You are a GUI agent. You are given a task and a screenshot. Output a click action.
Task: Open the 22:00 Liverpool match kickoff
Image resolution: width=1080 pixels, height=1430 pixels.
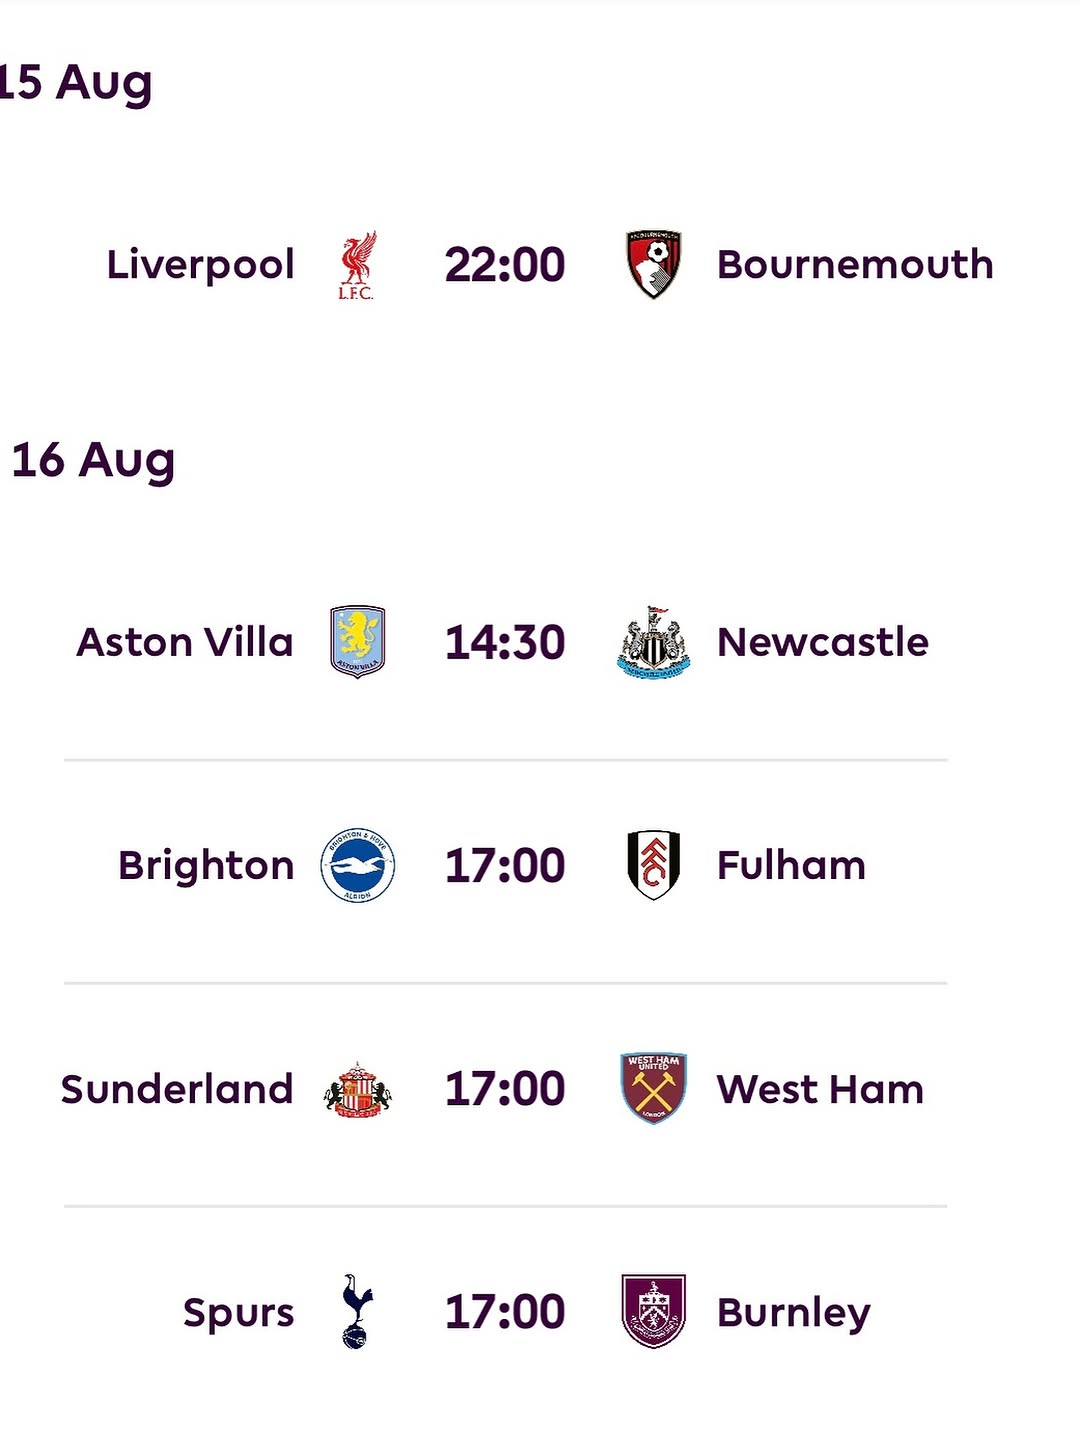coord(505,265)
